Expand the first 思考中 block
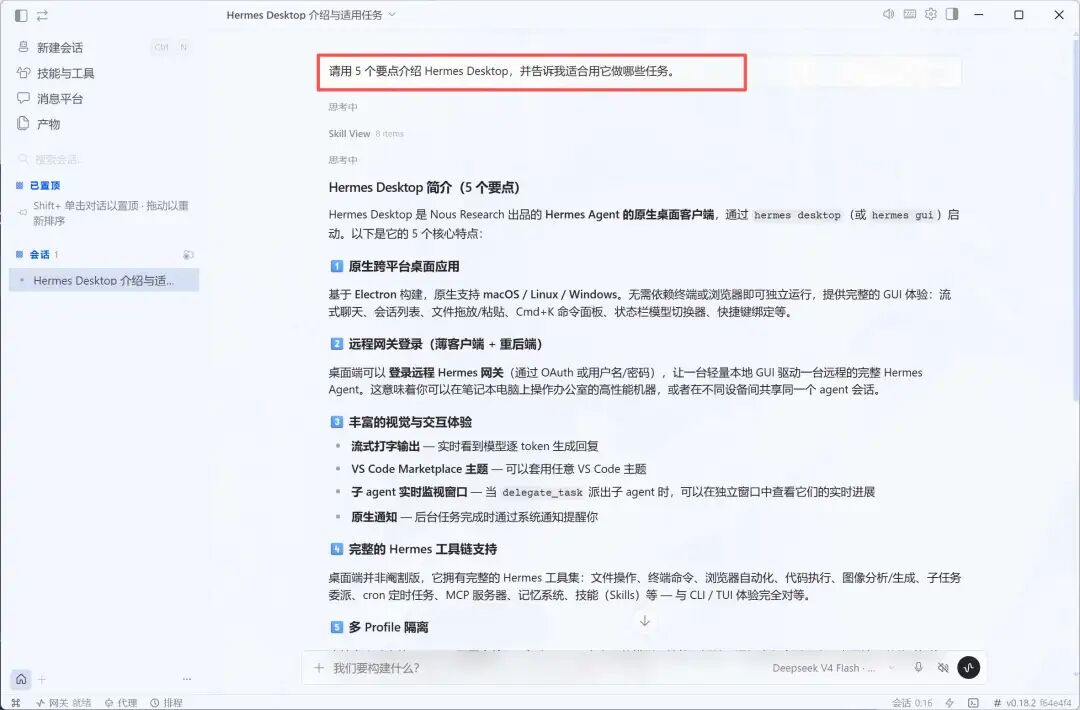Image resolution: width=1080 pixels, height=710 pixels. pyautogui.click(x=343, y=107)
